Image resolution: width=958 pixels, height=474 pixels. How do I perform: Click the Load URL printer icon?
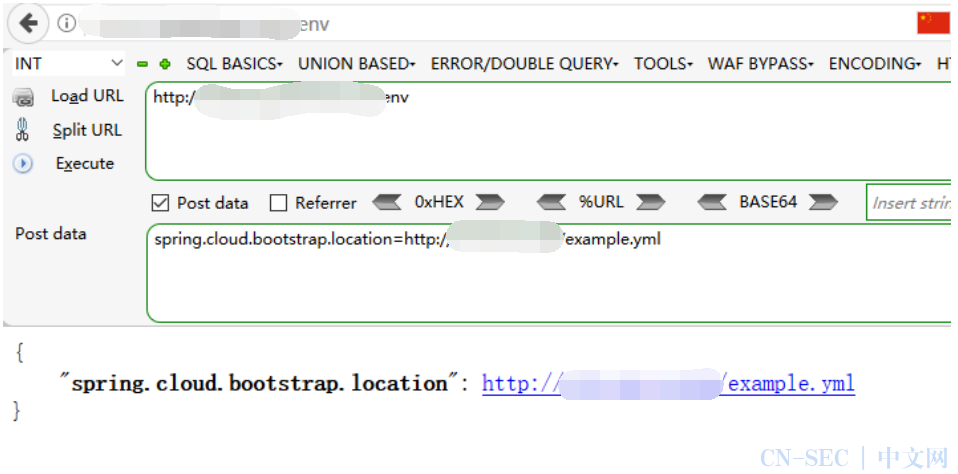pyautogui.click(x=23, y=97)
